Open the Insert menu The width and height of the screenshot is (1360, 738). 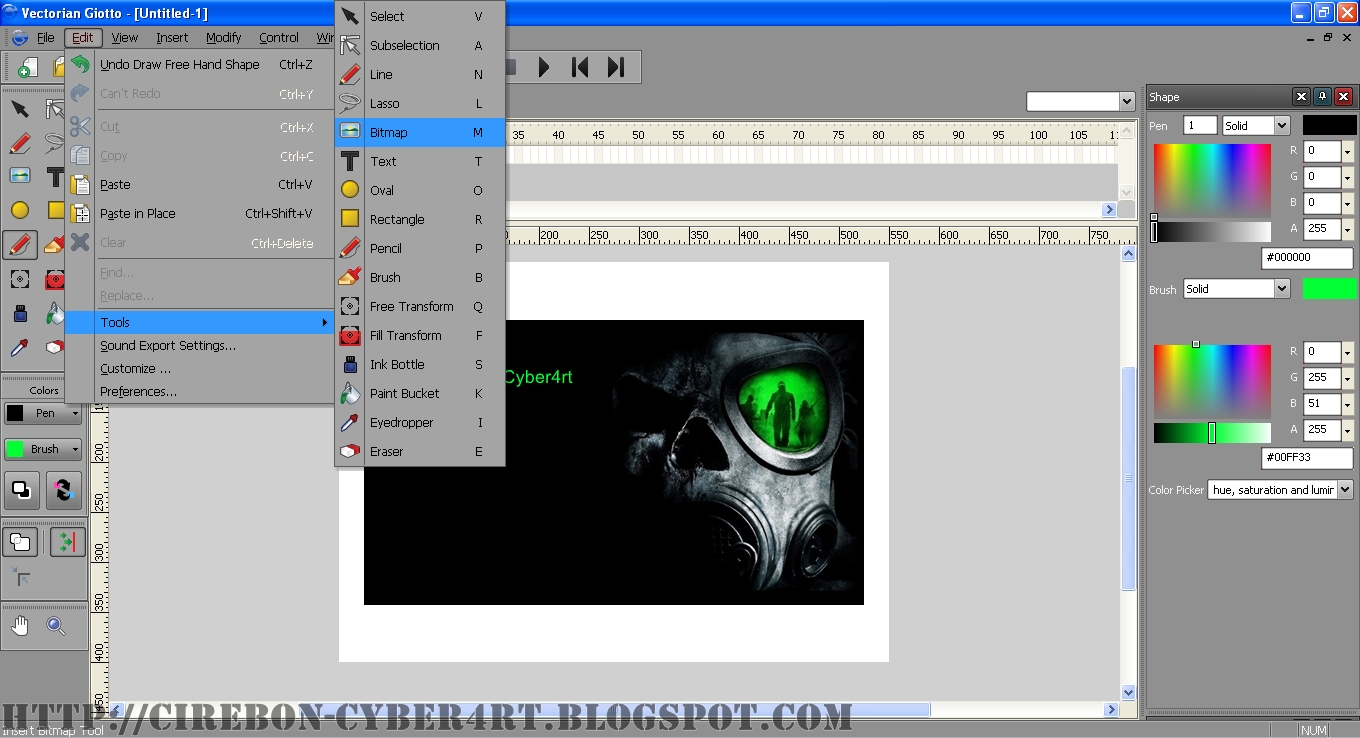pos(172,37)
